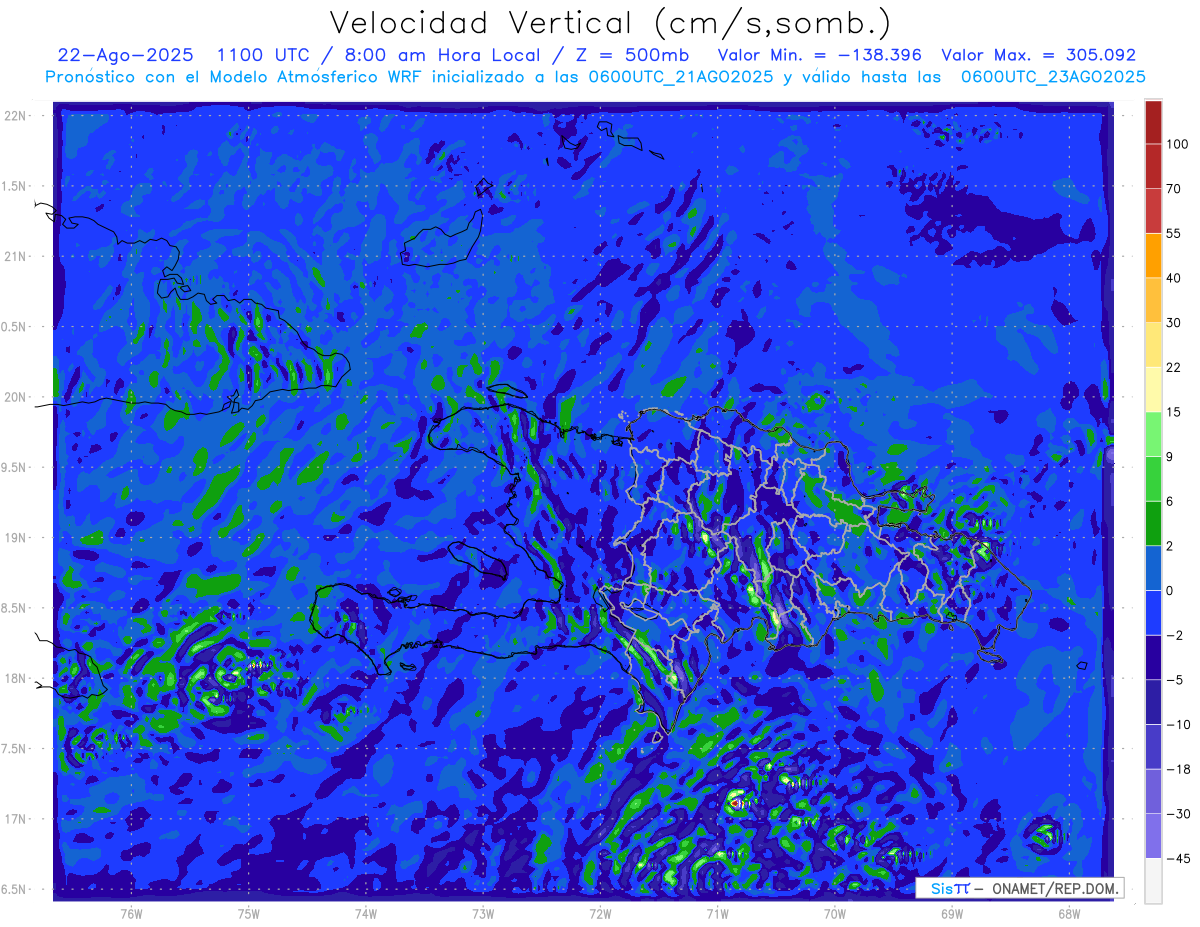Click the "17N" latitude label

pyautogui.click(x=17, y=819)
